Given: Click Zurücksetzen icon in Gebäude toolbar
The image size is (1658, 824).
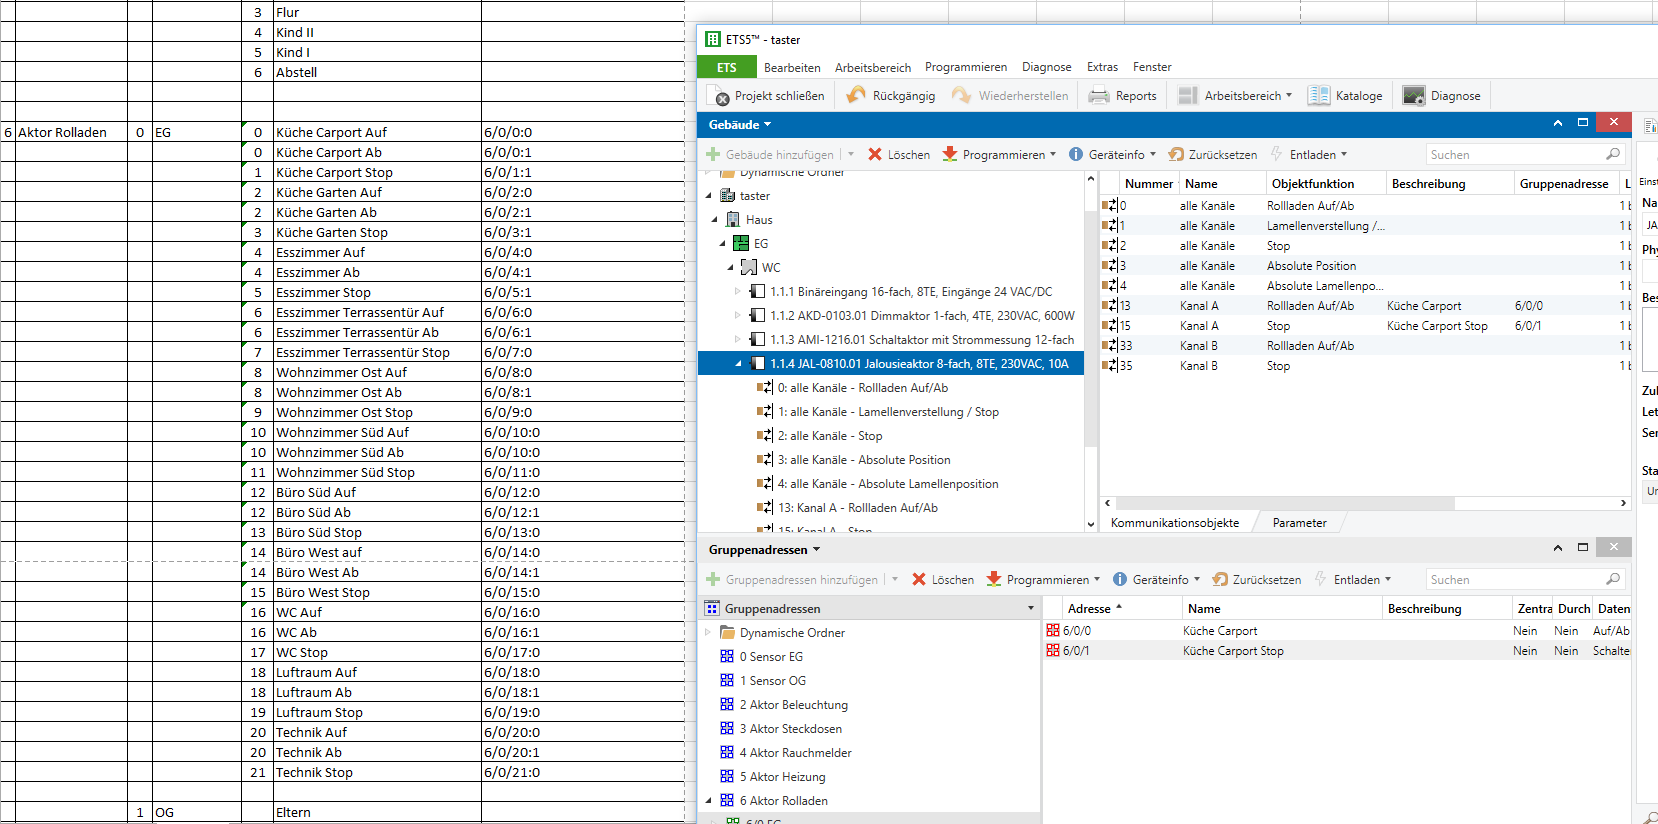Looking at the screenshot, I should click(x=1176, y=155).
